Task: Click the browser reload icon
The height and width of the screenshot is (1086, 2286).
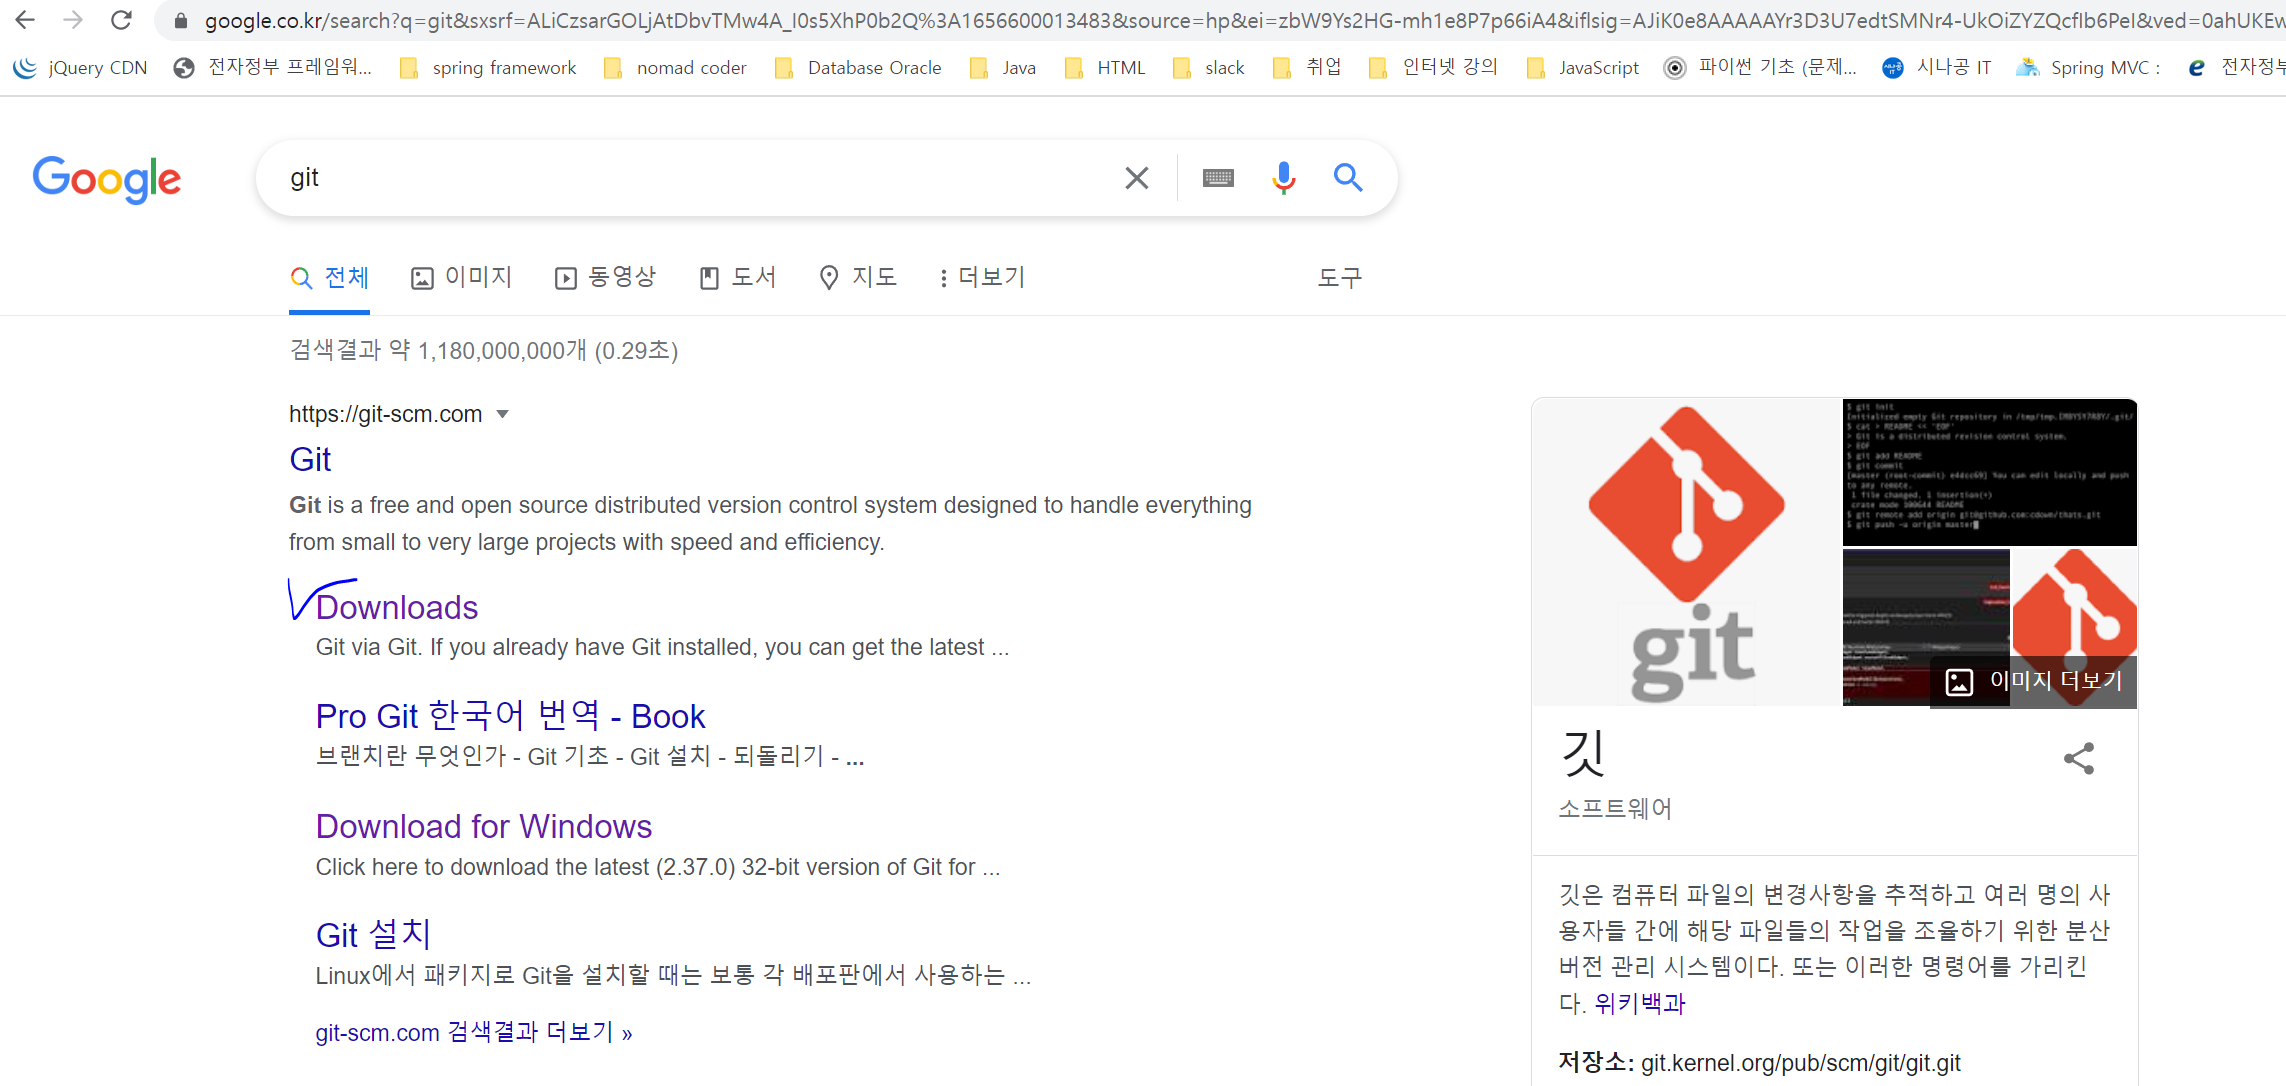Action: (x=121, y=20)
